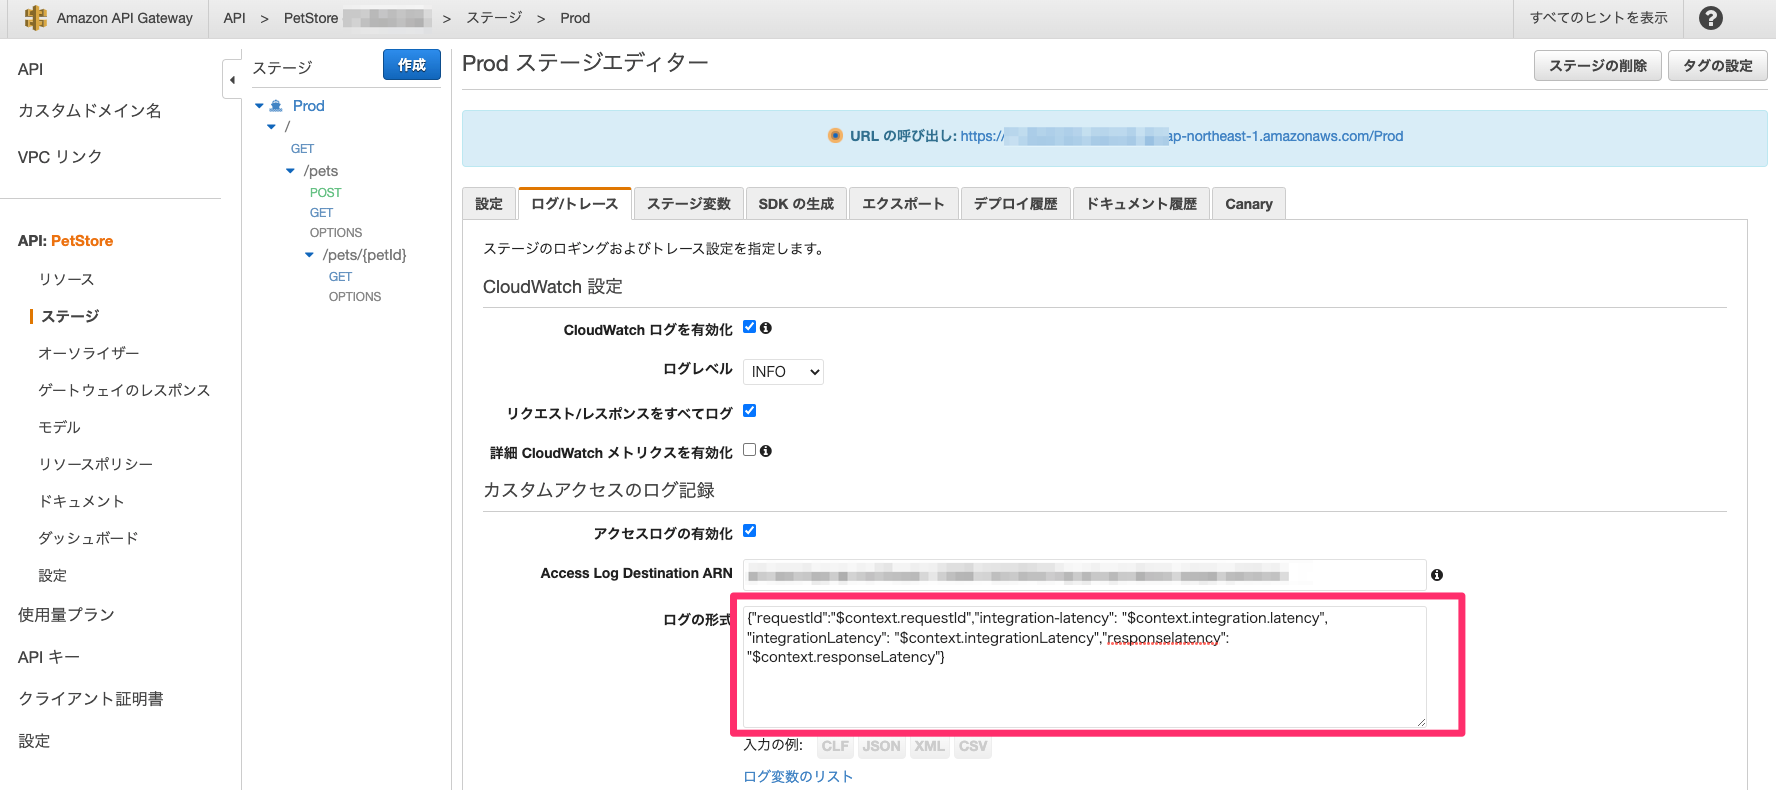Viewport: 1776px width, 790px height.
Task: Click the Prod breadcrumb item
Action: pos(575,18)
